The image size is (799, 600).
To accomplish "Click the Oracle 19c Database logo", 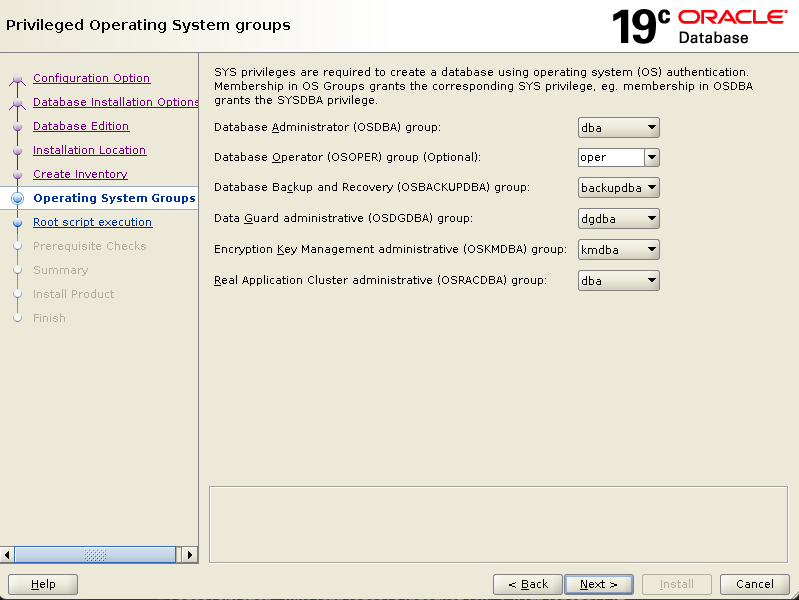I will click(x=699, y=27).
